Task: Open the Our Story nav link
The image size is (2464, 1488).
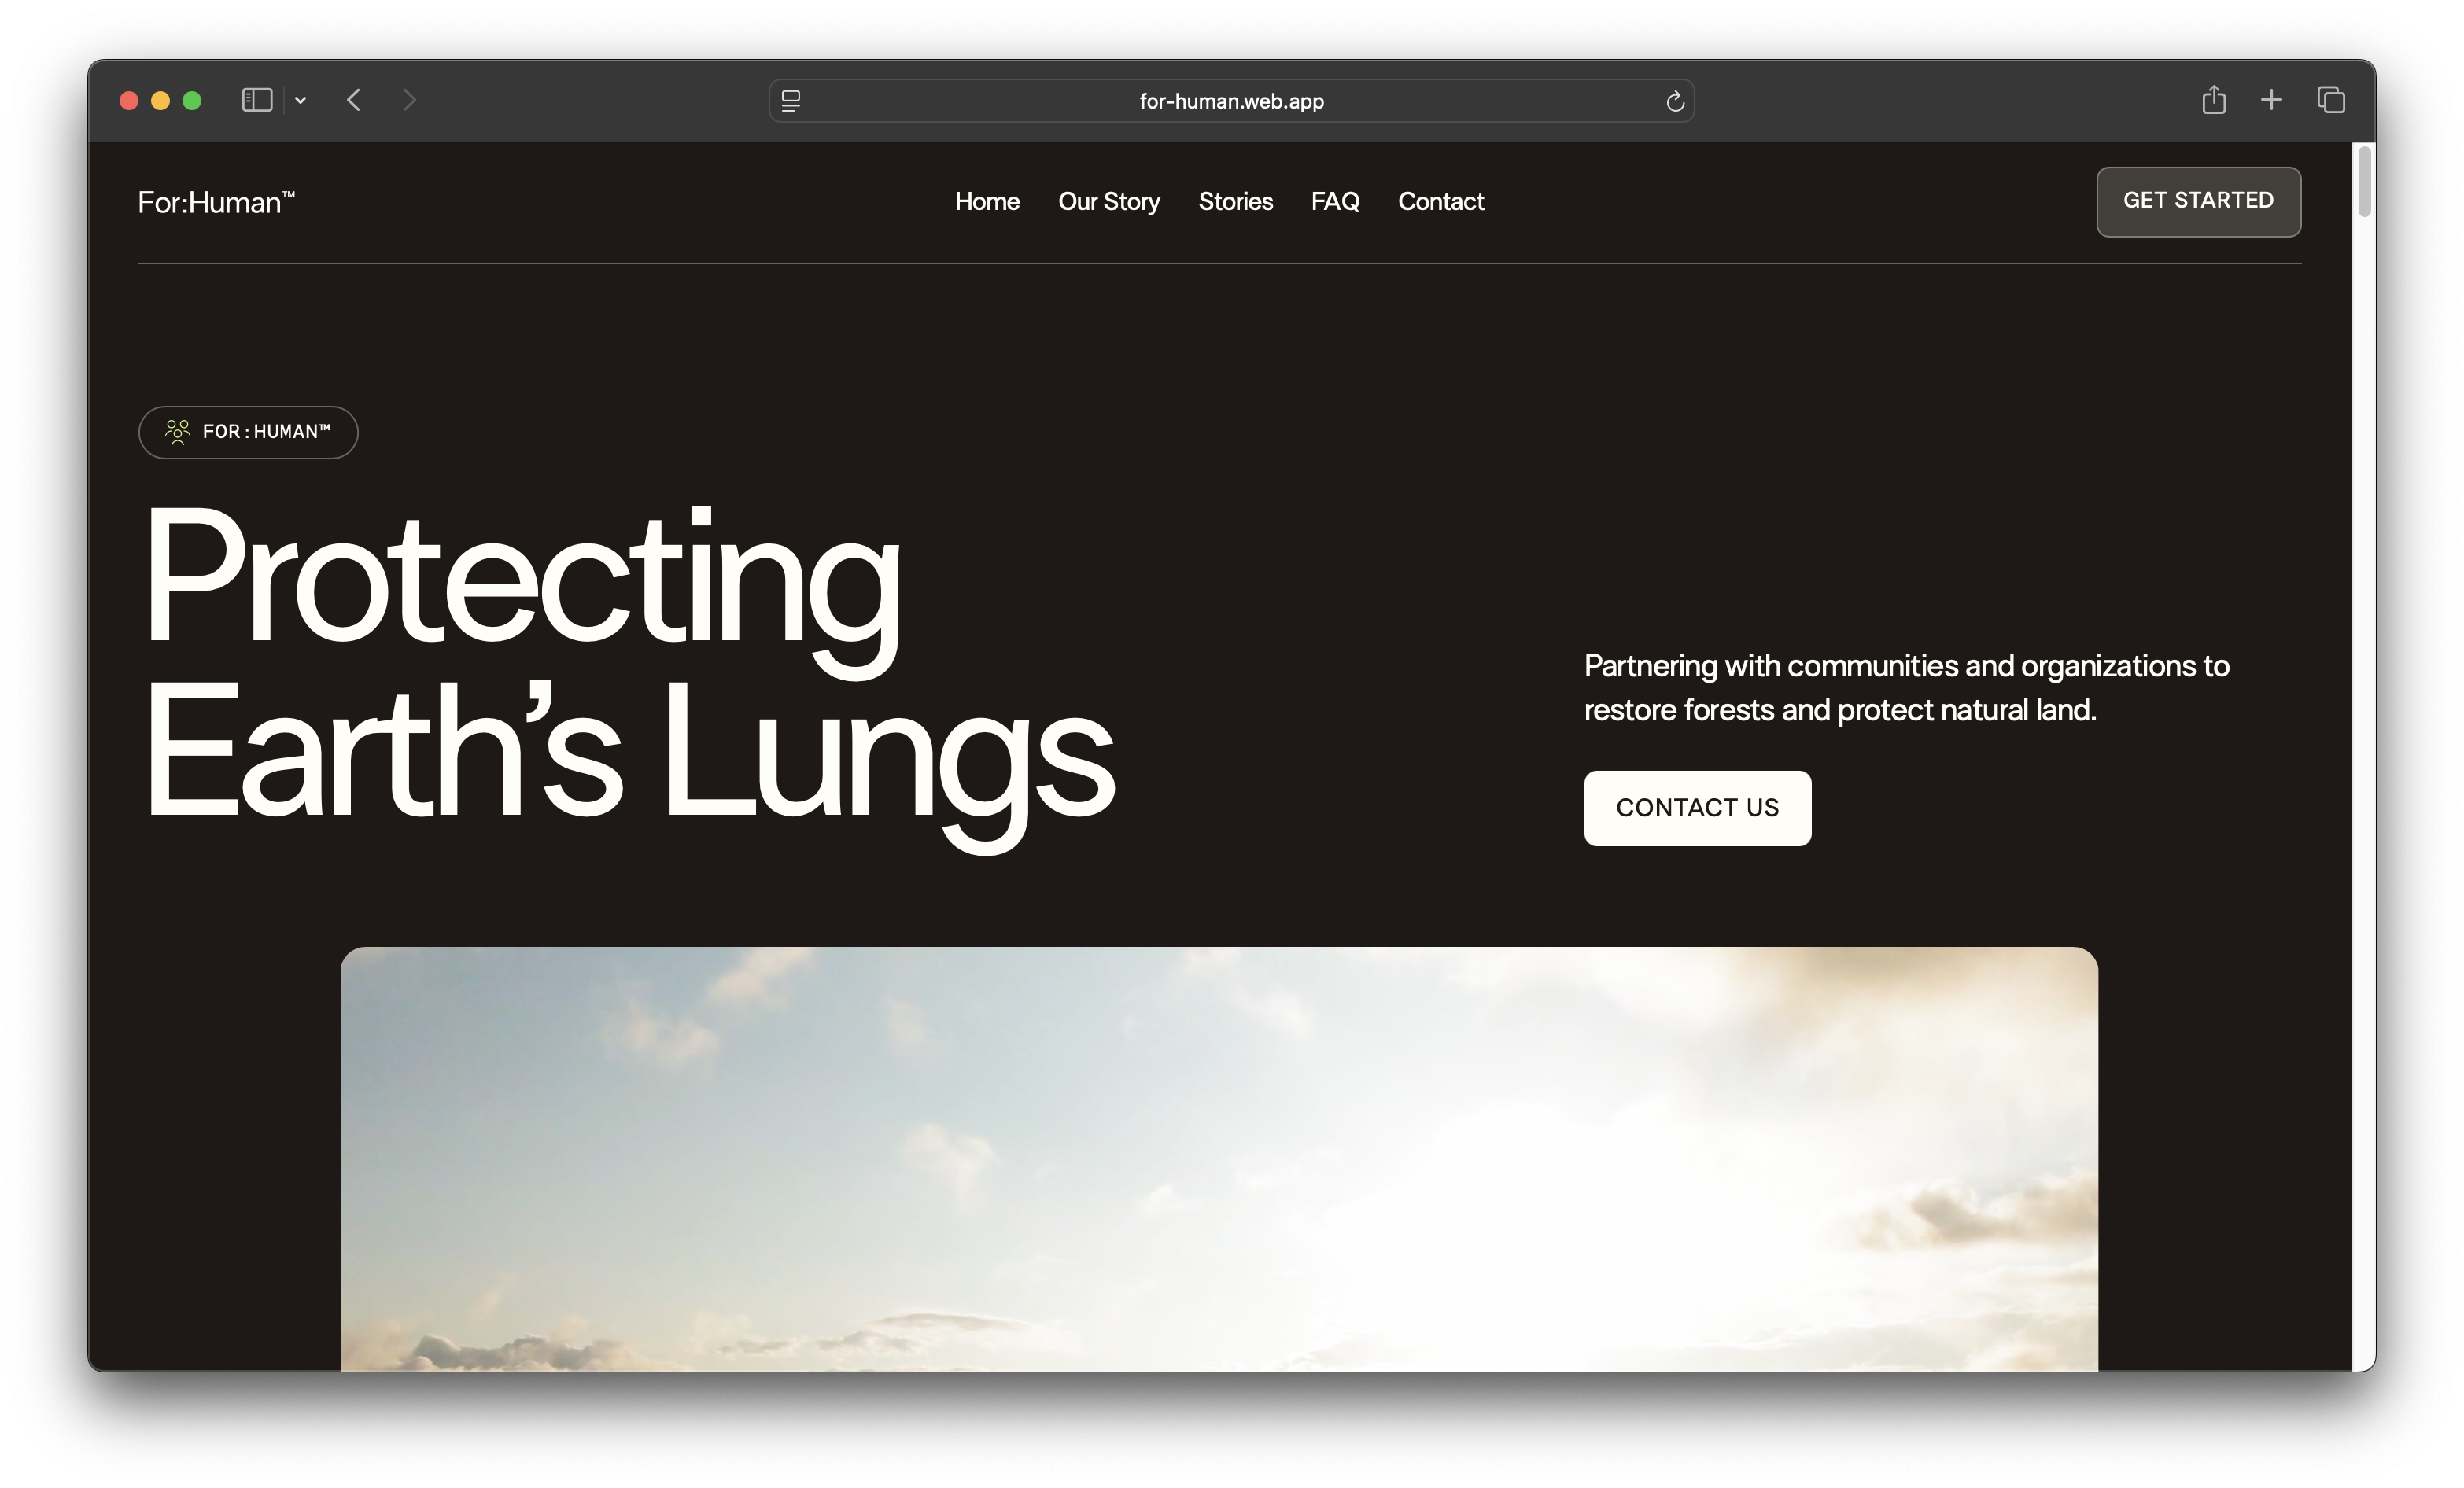Action: point(1109,202)
